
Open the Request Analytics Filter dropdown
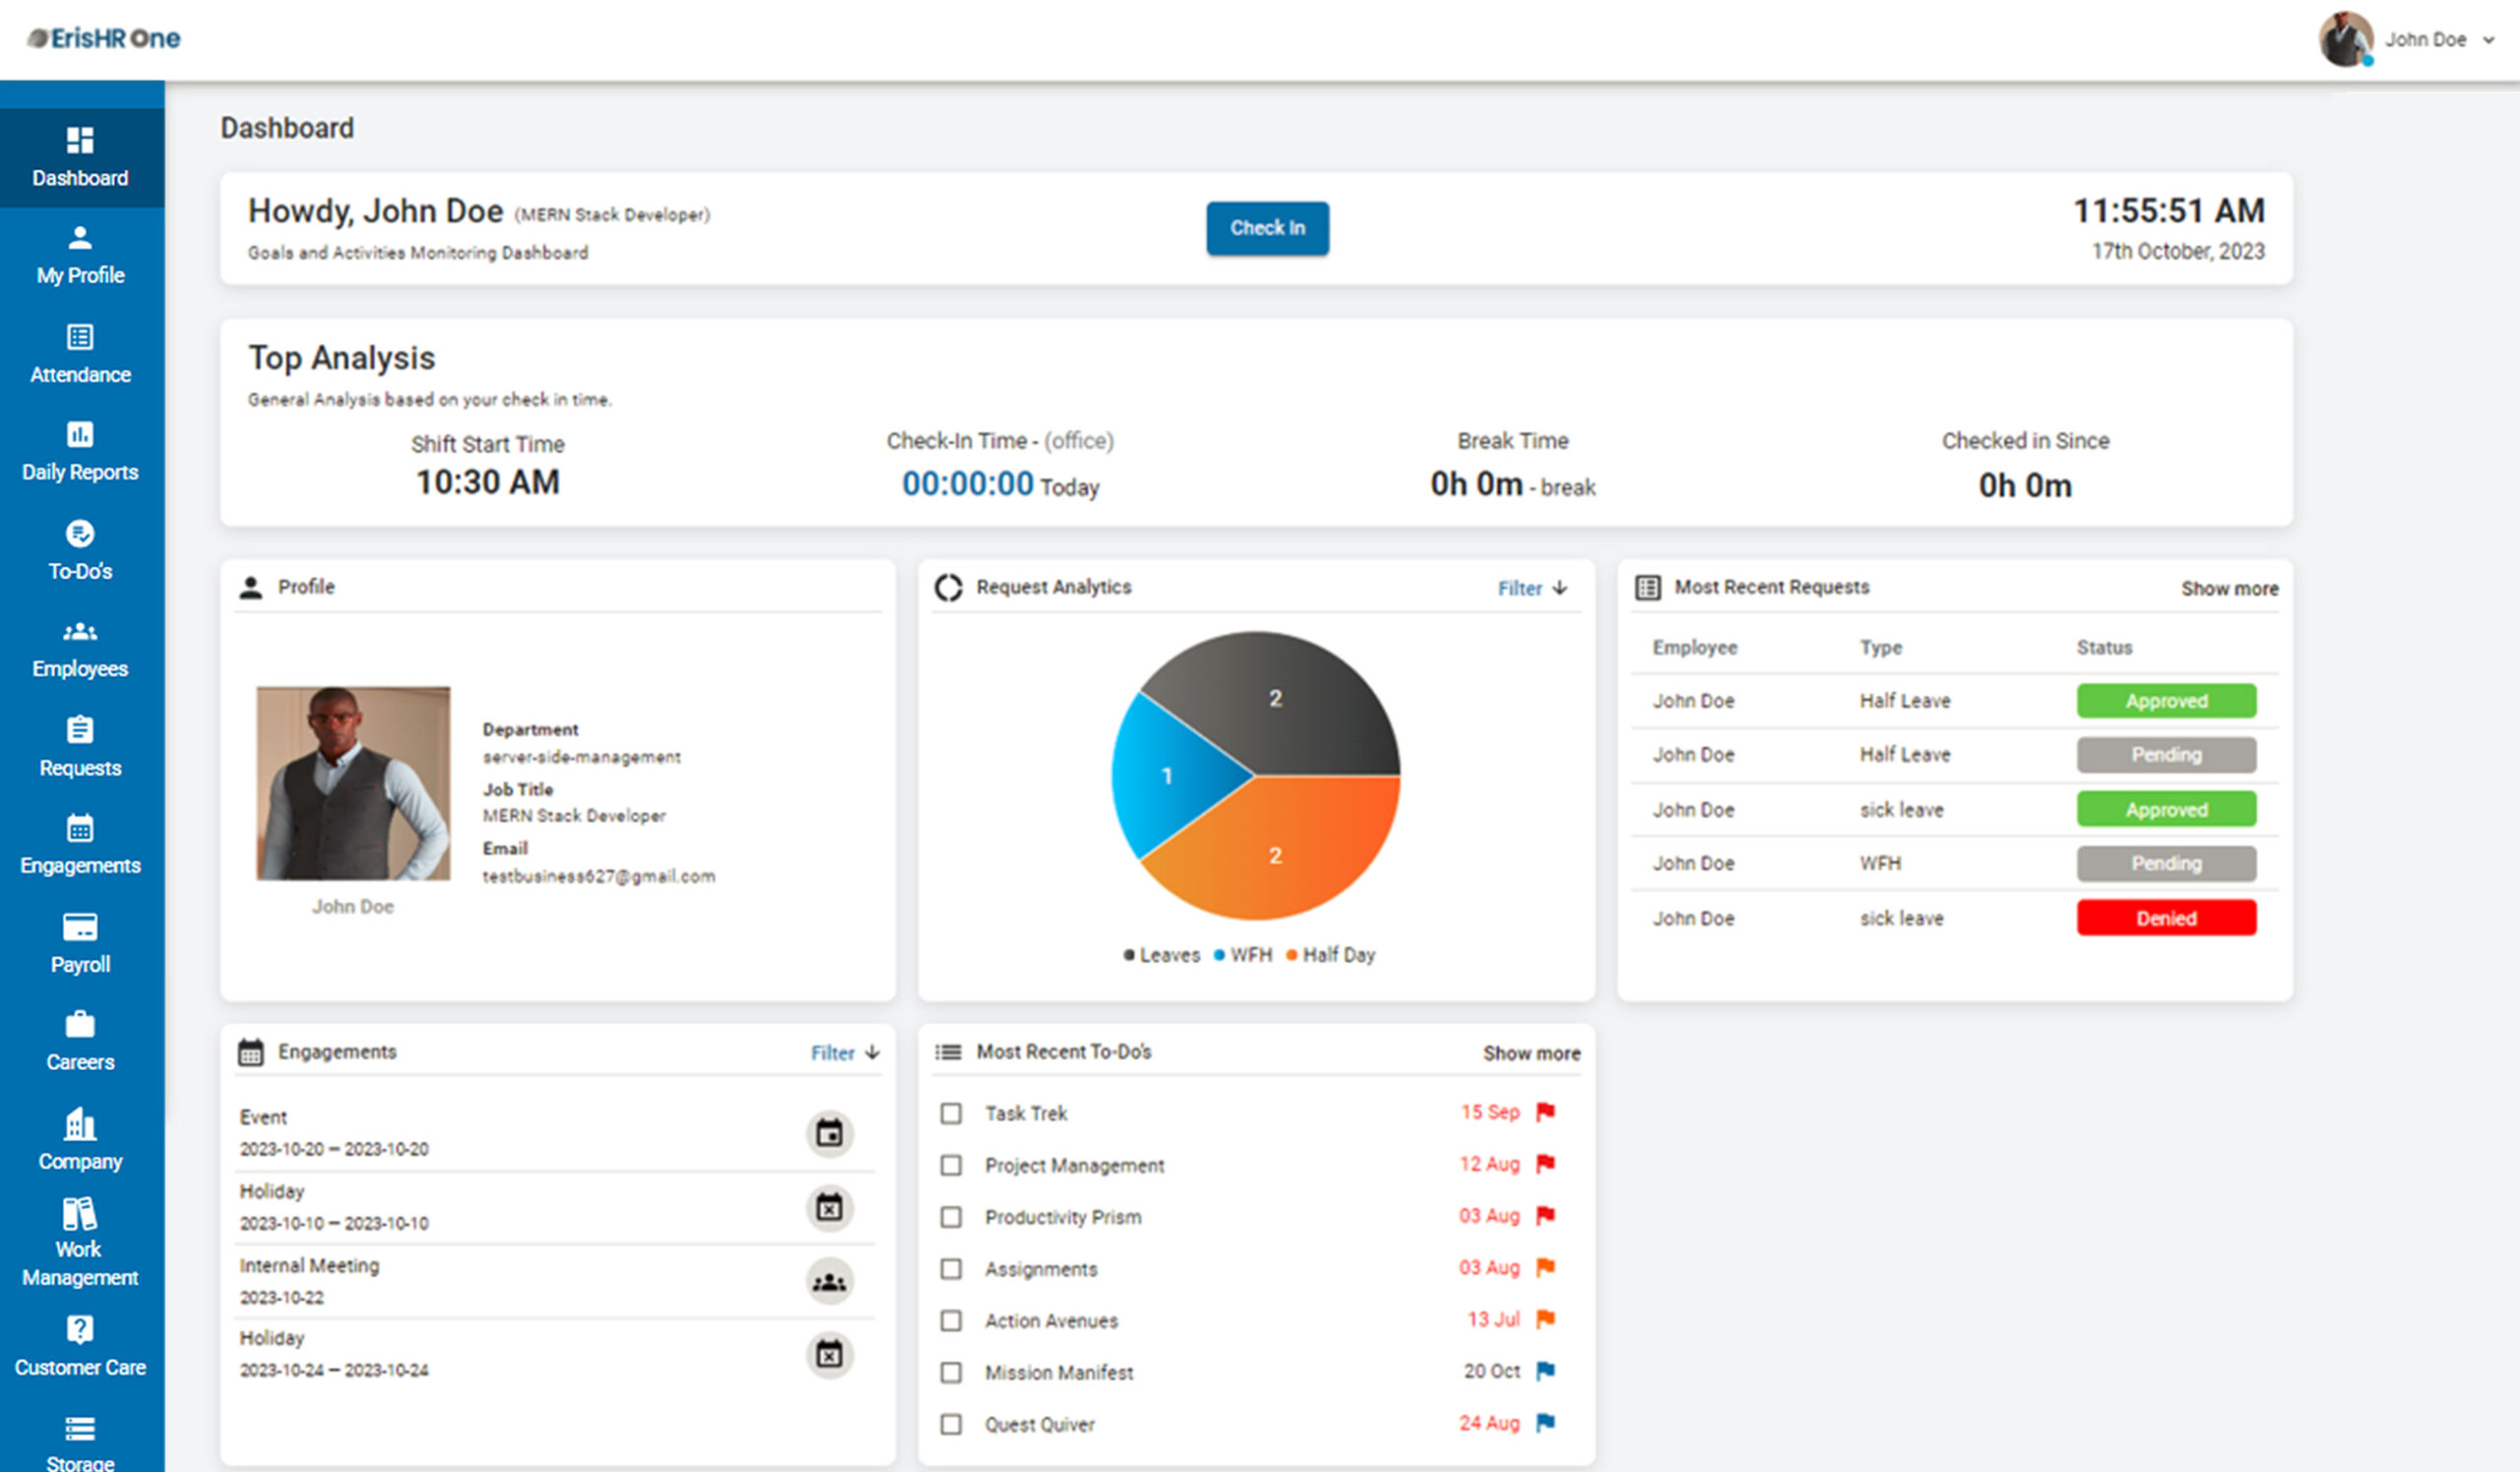tap(1530, 588)
